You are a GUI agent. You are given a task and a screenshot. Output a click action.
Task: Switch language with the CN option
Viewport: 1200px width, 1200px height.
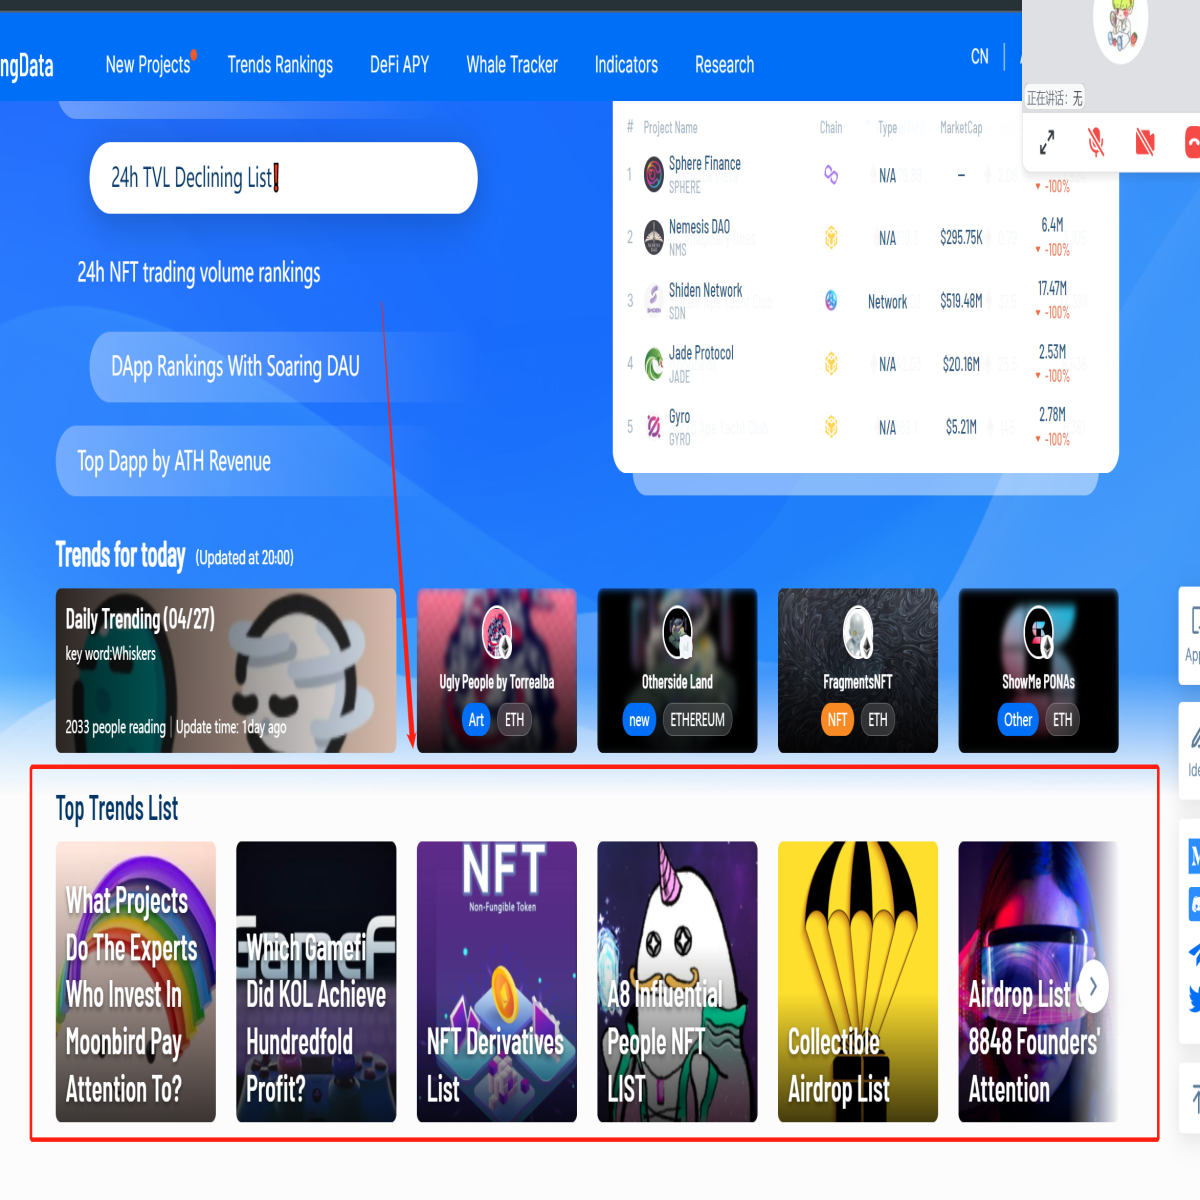pos(980,57)
